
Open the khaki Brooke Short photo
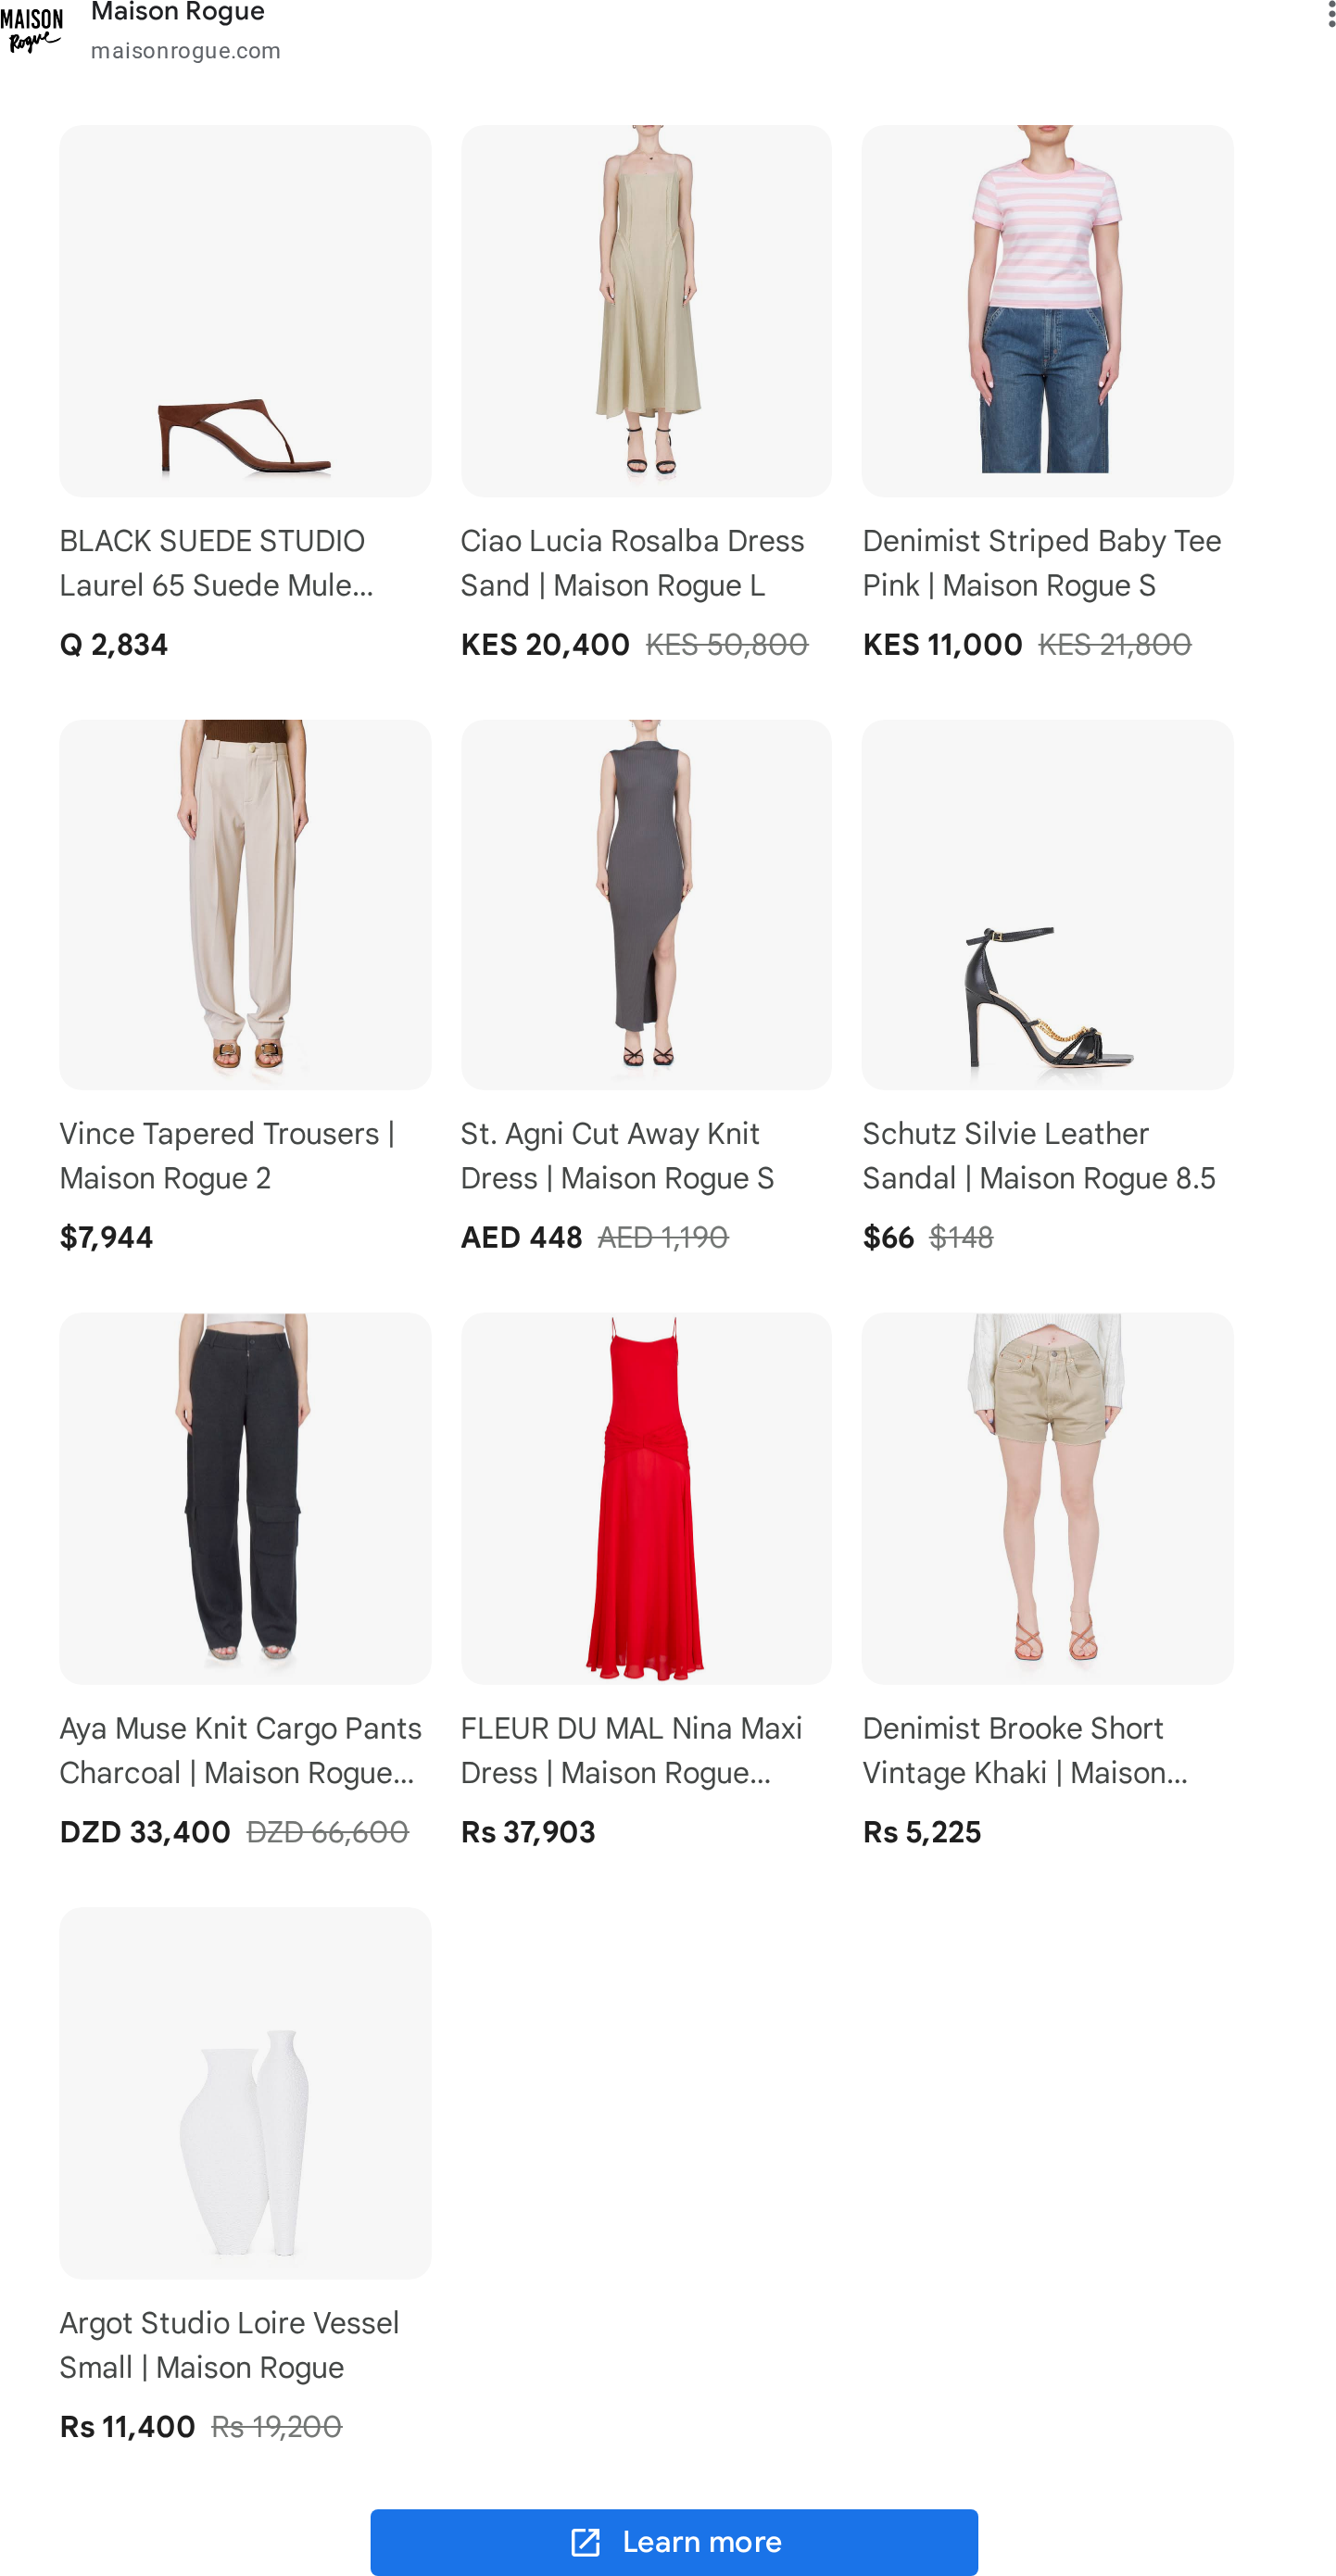point(1047,1498)
